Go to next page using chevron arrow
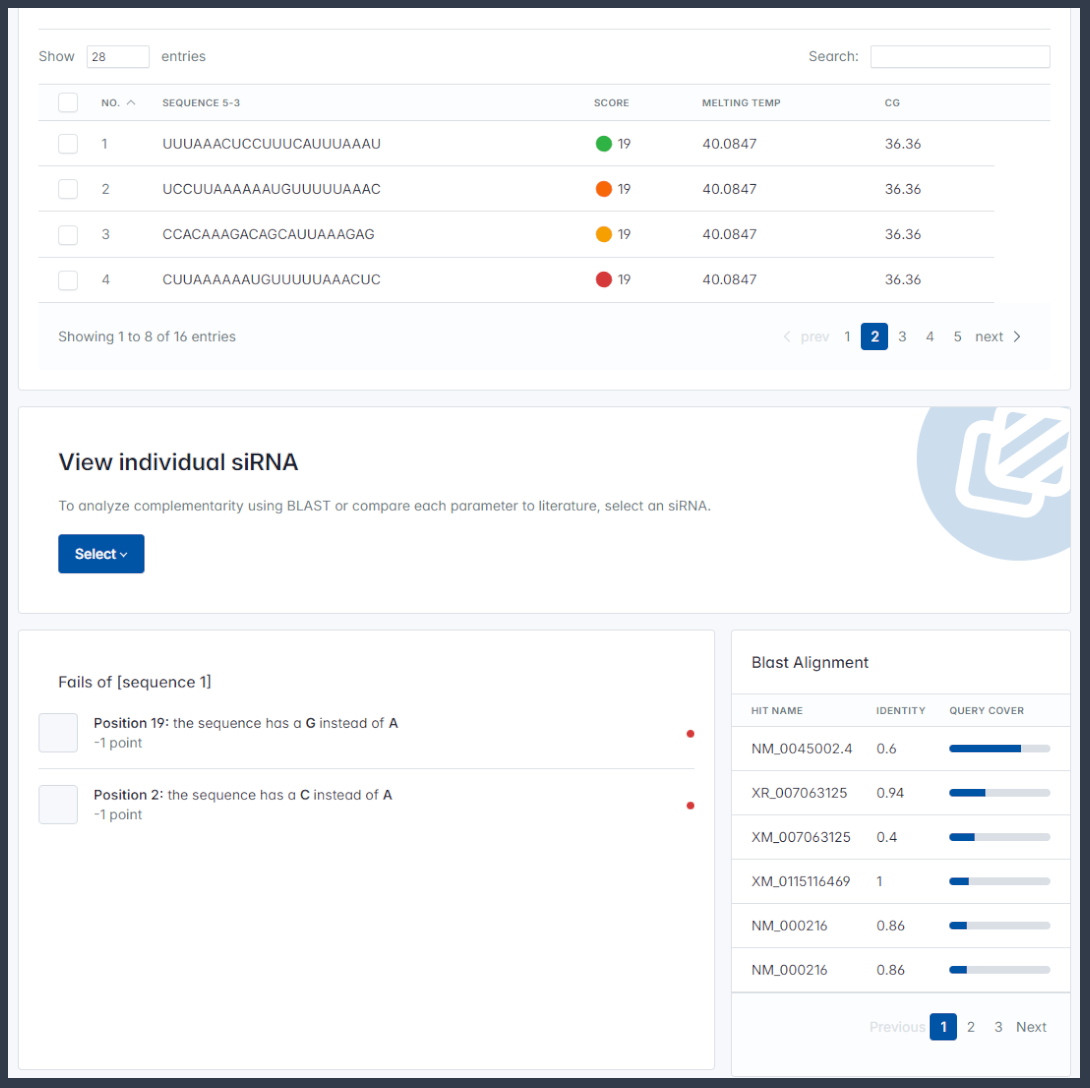Screen dimensions: 1090x1088 tap(1017, 337)
